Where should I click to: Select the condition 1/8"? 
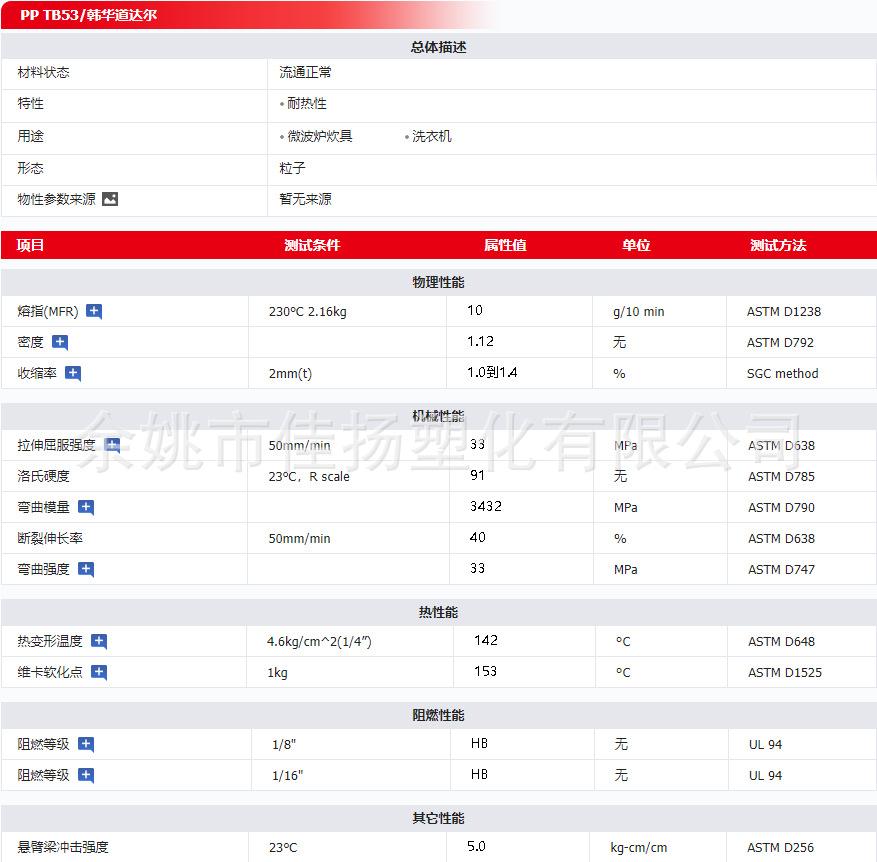[x=284, y=745]
